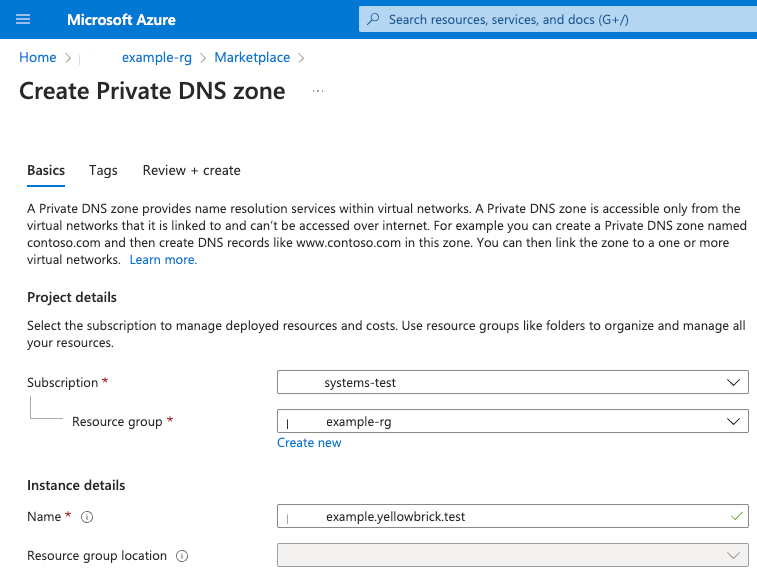Viewport: 757px width, 578px height.
Task: Open the Resource group location dropdown
Action: (x=513, y=555)
